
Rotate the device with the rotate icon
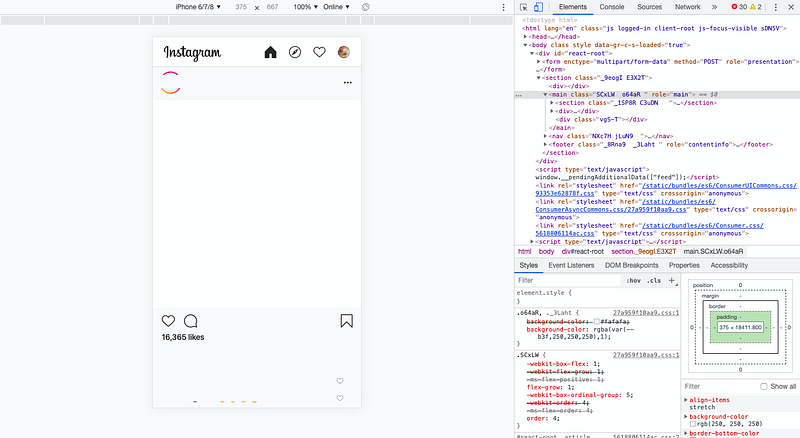coord(365,7)
